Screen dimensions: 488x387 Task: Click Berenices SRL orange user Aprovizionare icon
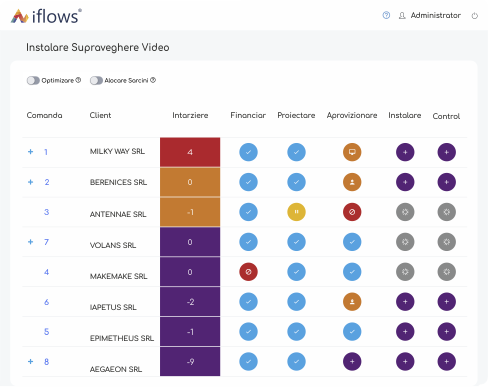pyautogui.click(x=352, y=182)
